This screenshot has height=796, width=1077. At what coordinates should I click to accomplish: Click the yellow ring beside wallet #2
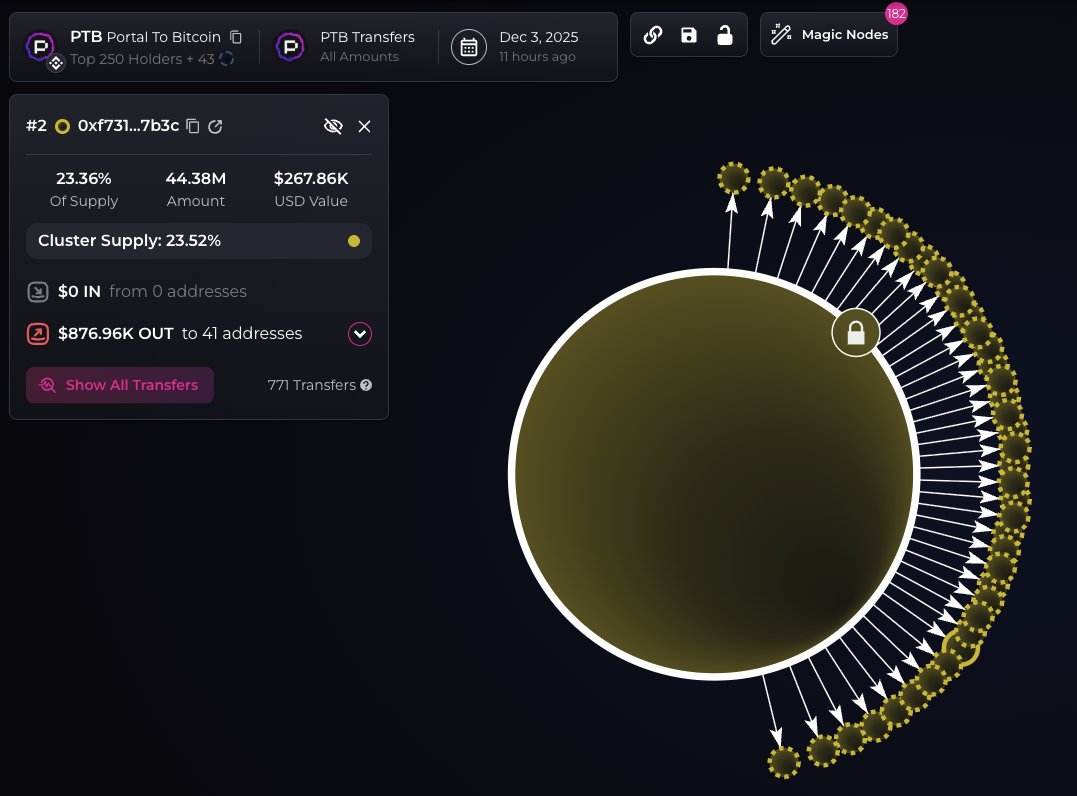(x=63, y=126)
